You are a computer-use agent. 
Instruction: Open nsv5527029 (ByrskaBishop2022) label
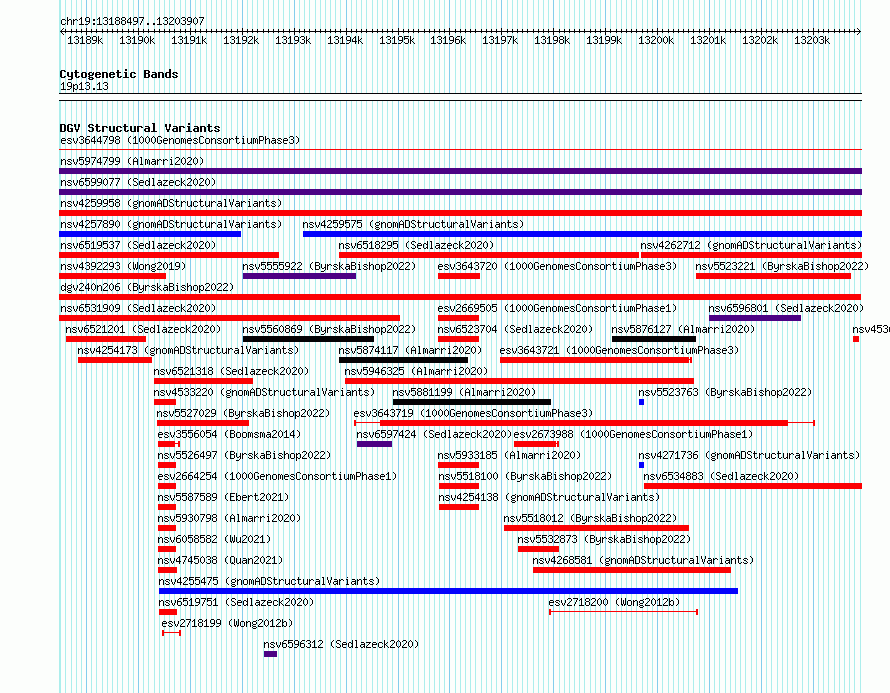point(243,413)
